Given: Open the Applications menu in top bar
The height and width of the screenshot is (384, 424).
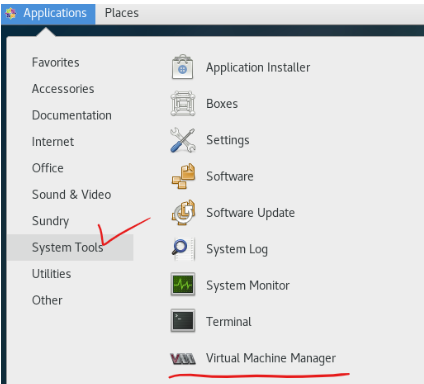Looking at the screenshot, I should 48,13.
